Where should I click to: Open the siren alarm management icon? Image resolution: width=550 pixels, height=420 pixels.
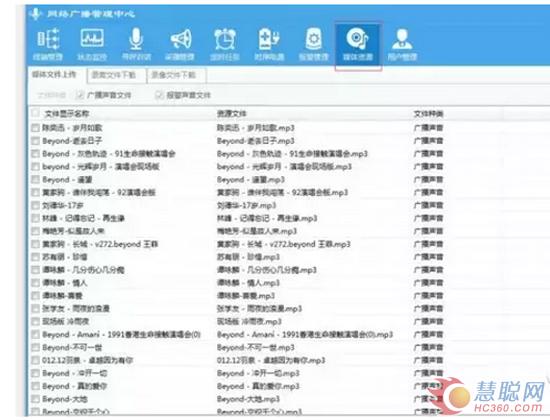pos(314,44)
